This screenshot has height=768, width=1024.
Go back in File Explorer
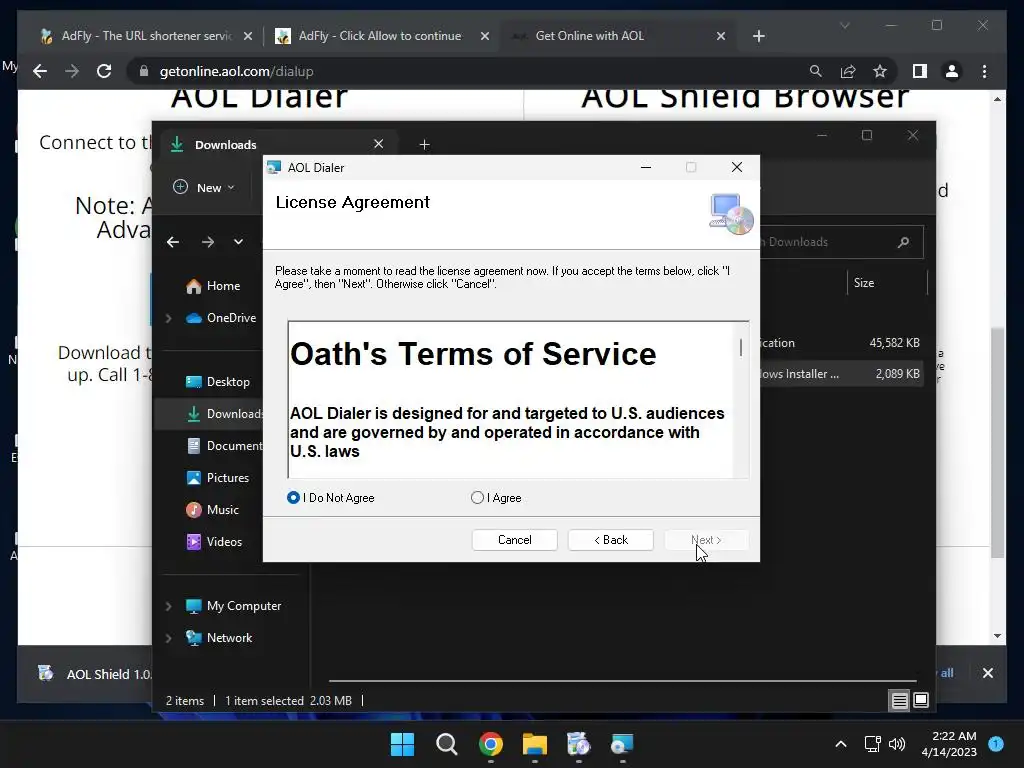point(173,242)
